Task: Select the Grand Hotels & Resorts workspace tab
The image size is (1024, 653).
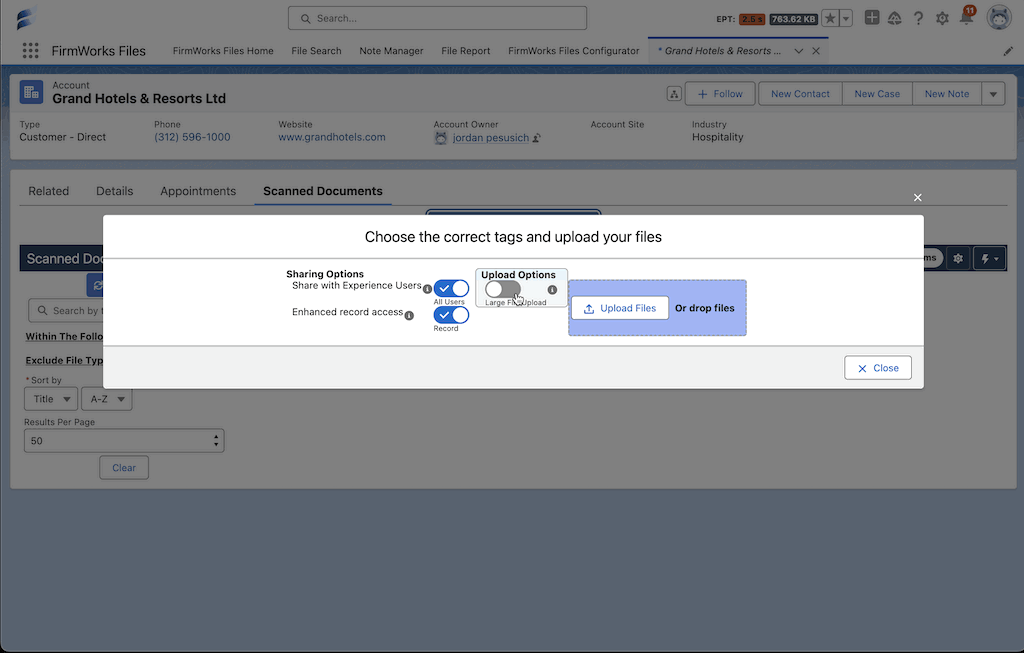Action: tap(720, 51)
